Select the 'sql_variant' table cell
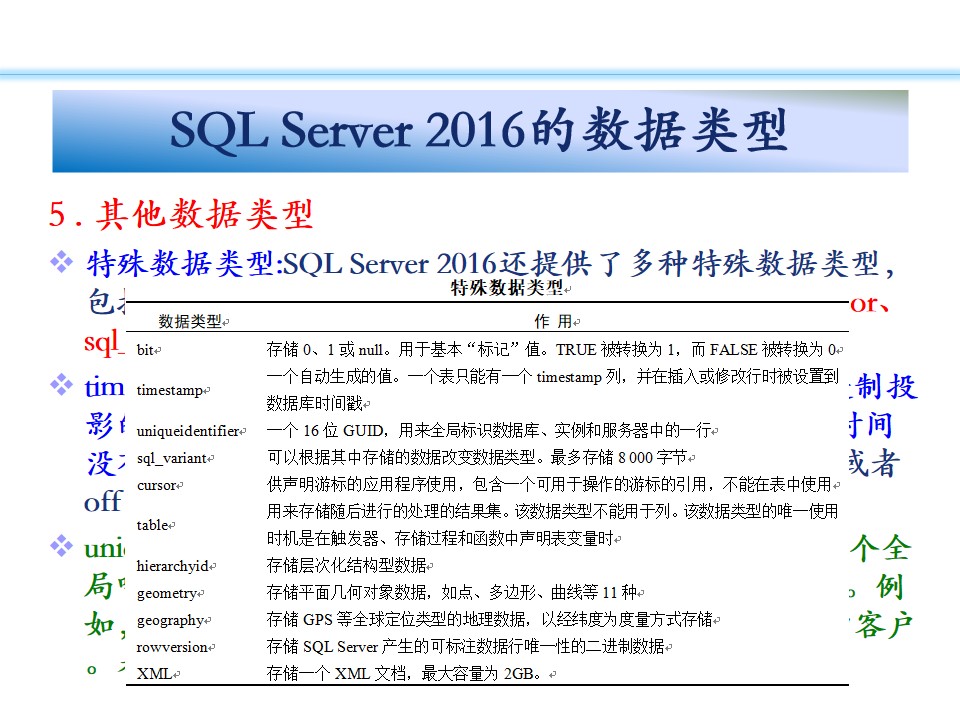The image size is (960, 720). coord(172,458)
